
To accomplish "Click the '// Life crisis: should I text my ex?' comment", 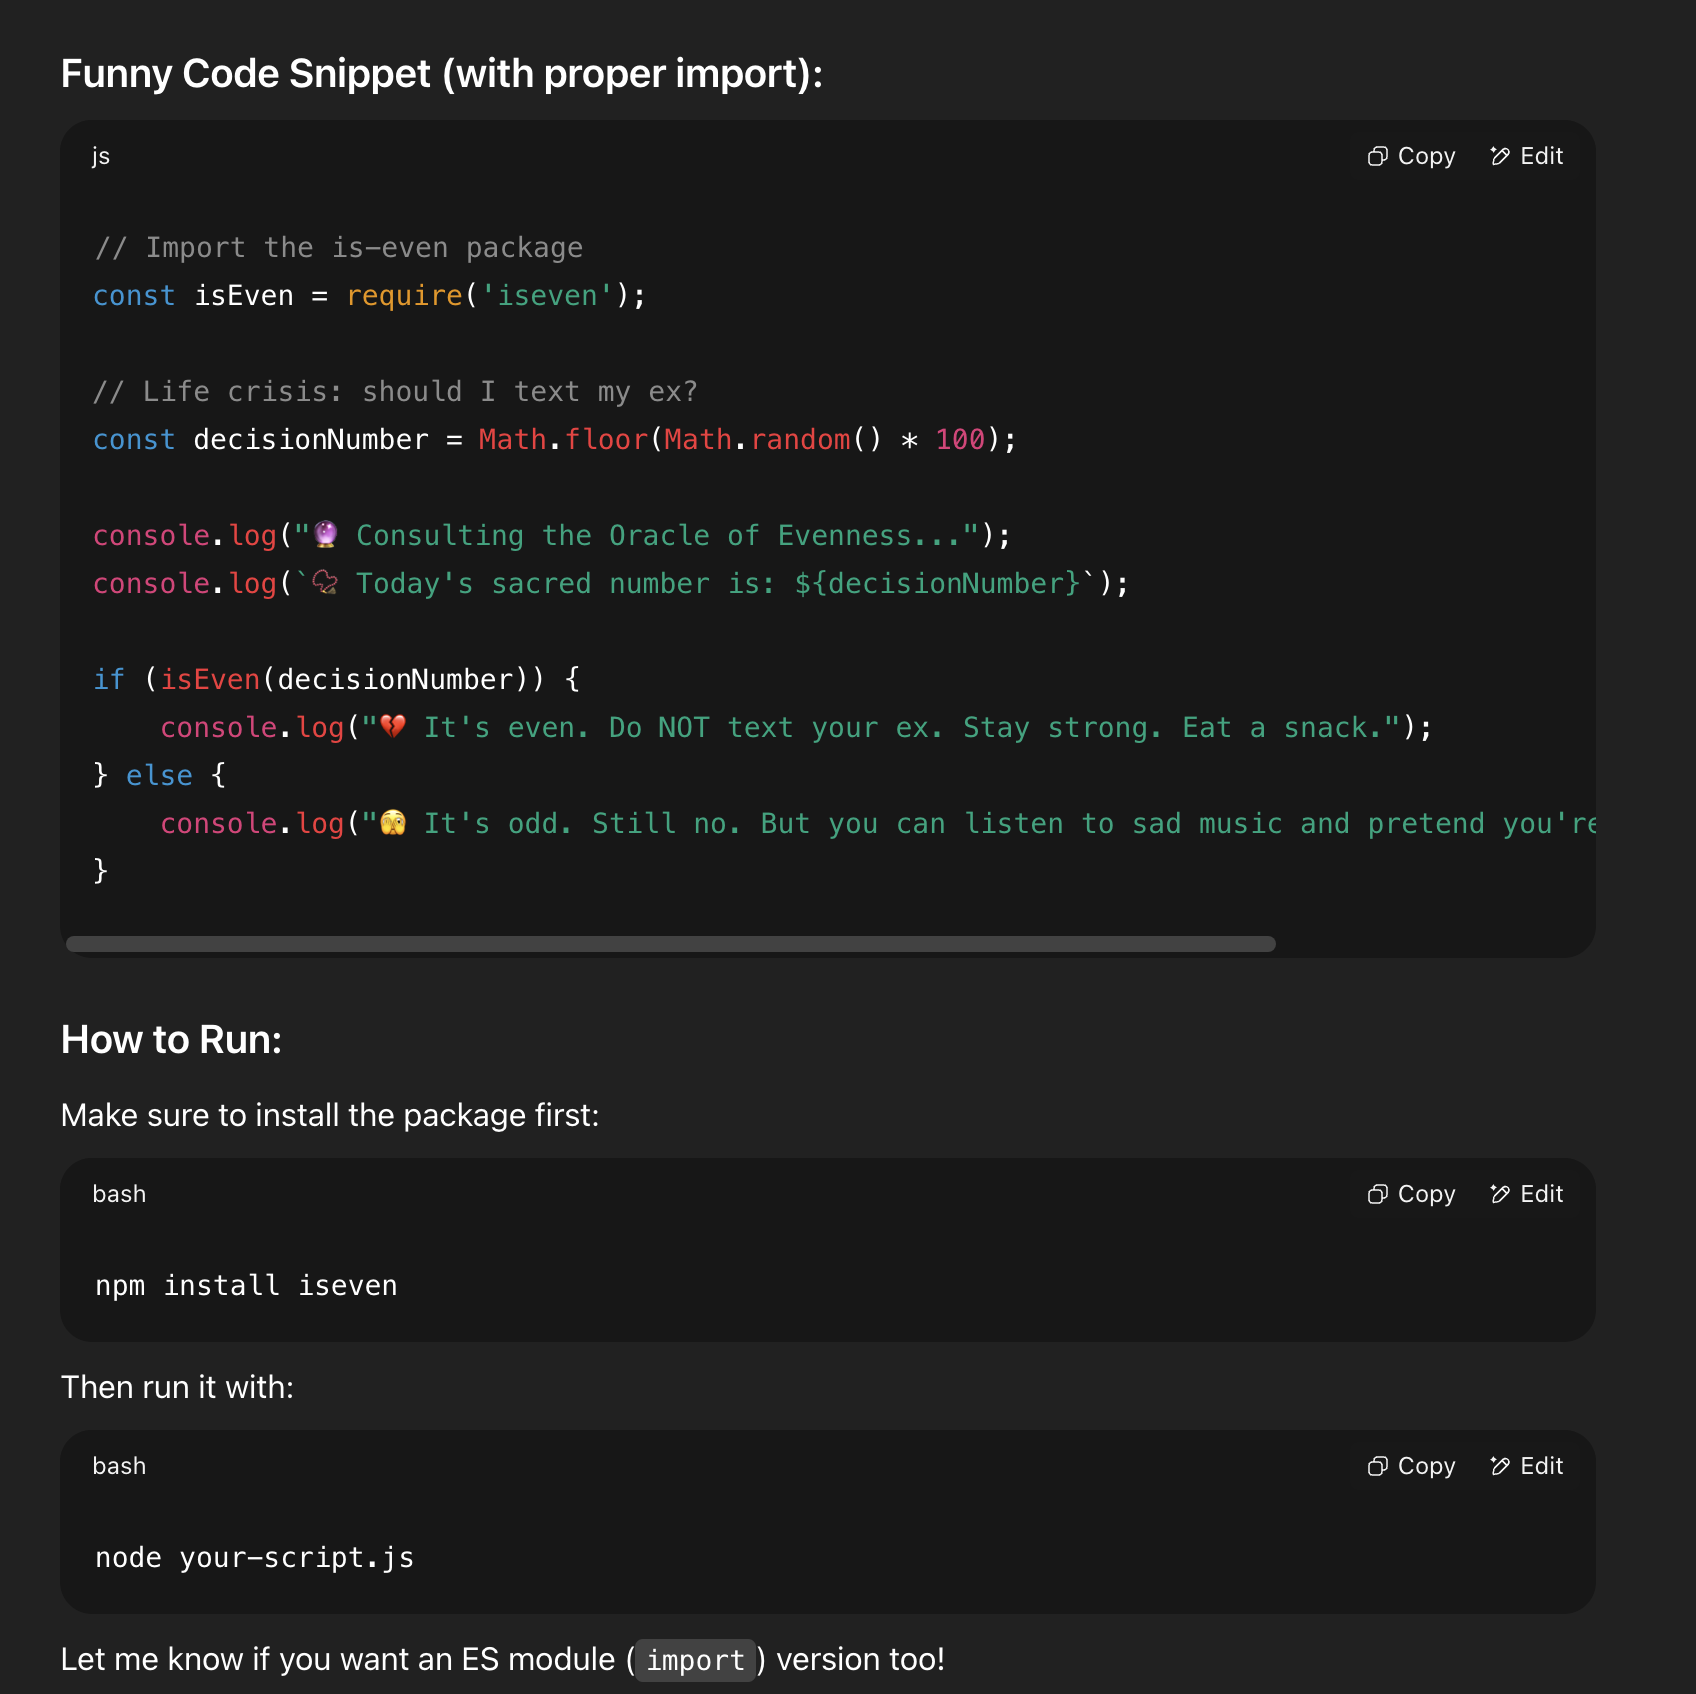I will coord(395,392).
